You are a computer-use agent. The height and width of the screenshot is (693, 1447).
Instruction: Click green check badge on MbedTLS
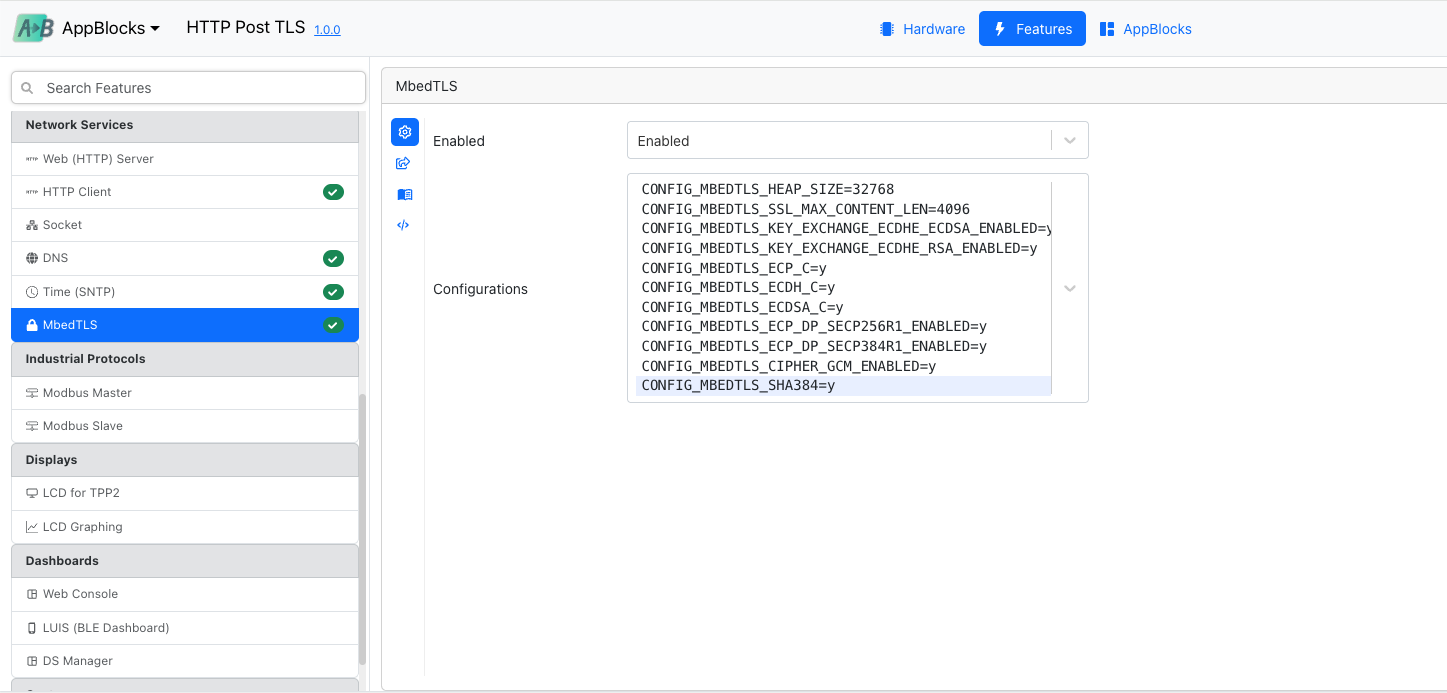coord(333,325)
